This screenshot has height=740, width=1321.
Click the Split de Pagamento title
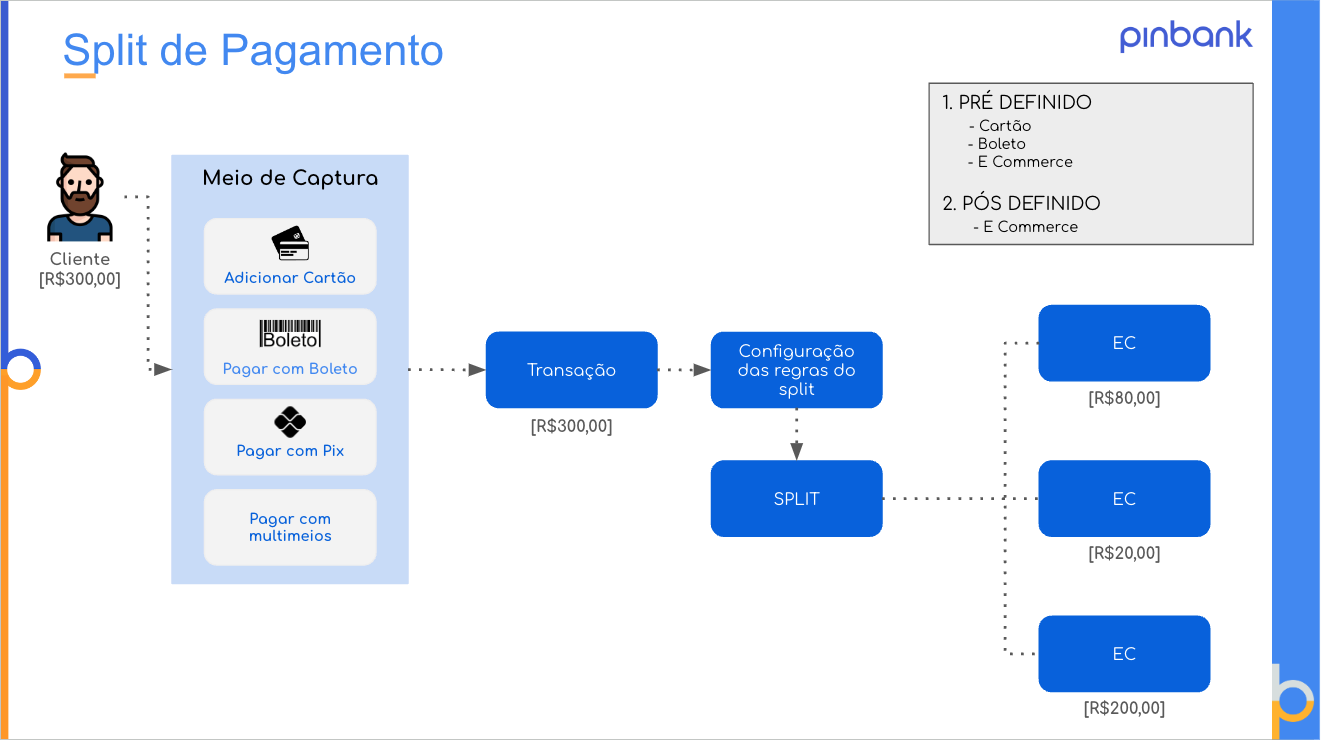point(253,50)
